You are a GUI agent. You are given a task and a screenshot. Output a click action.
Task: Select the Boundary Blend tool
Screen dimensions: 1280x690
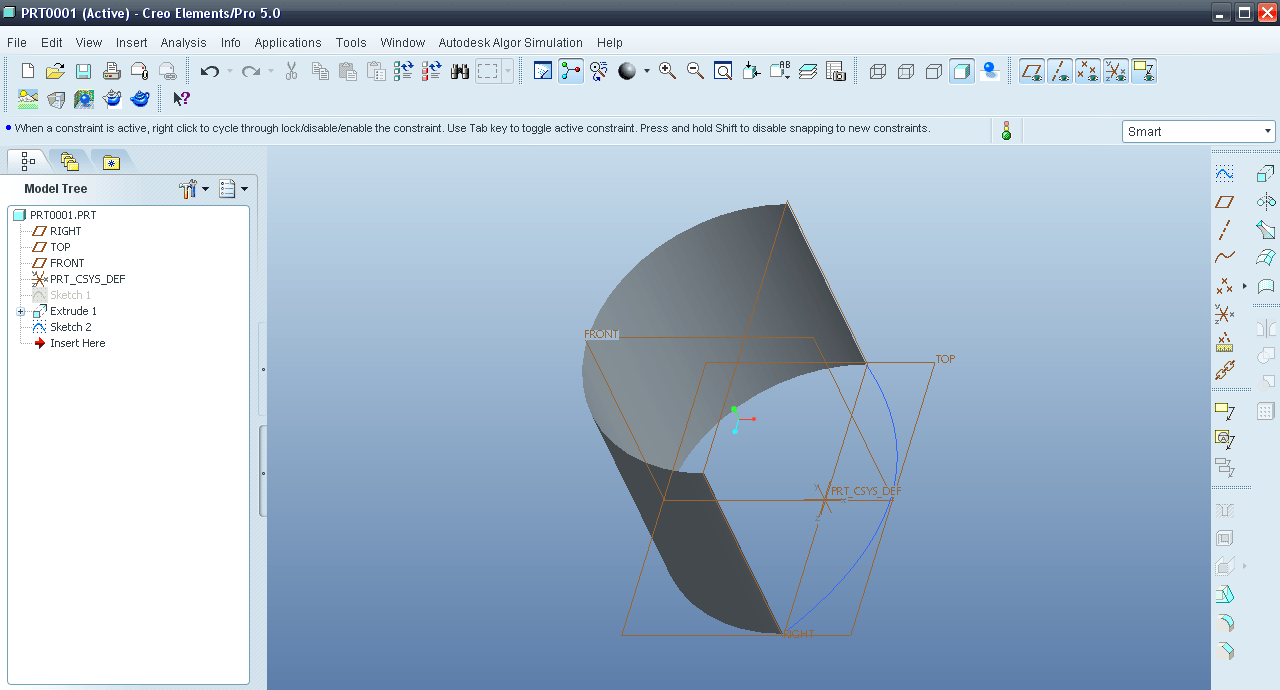[1266, 257]
